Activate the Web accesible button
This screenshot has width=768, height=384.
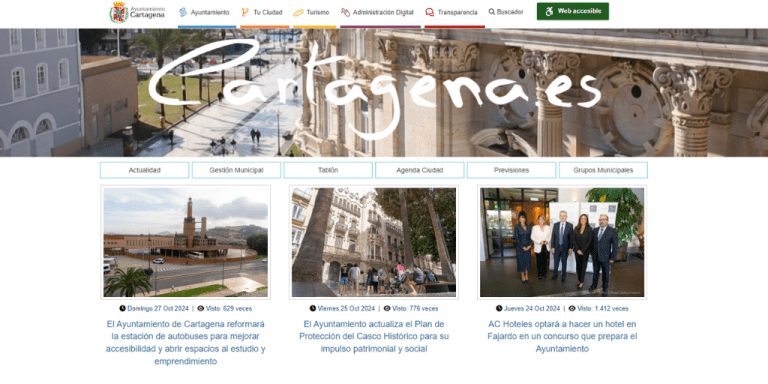pos(573,11)
